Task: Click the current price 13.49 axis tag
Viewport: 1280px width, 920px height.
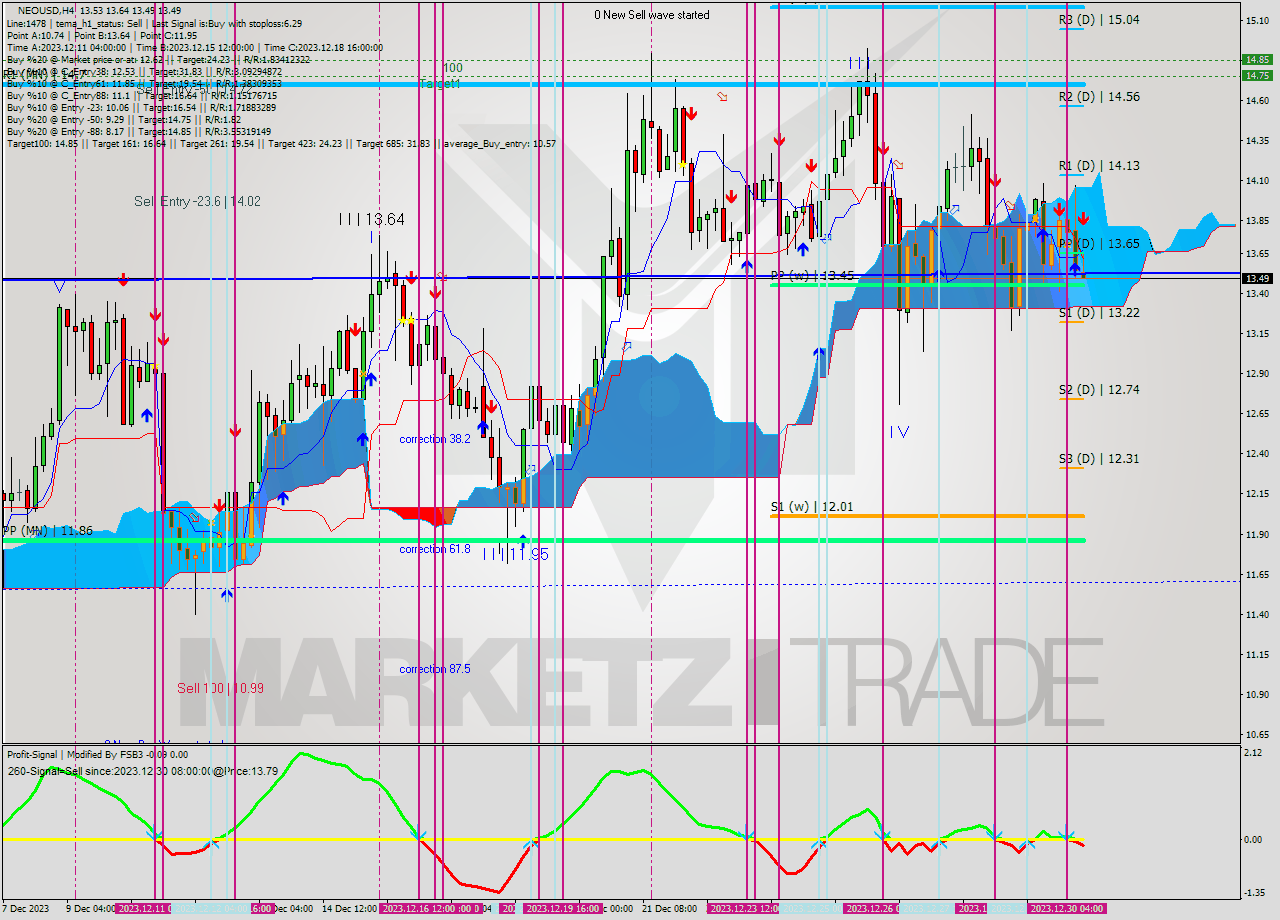Action: coord(1256,278)
